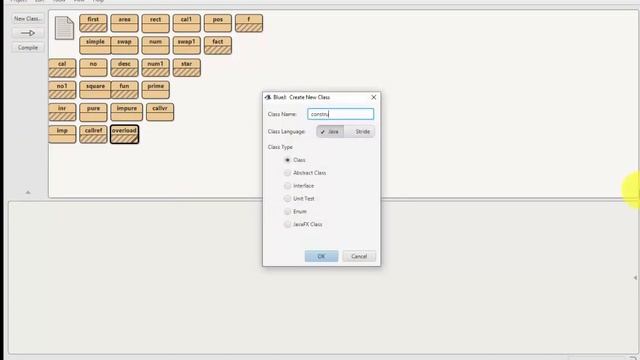Select the 'area' class box
Image resolution: width=640 pixels, height=360 pixels.
124,23
